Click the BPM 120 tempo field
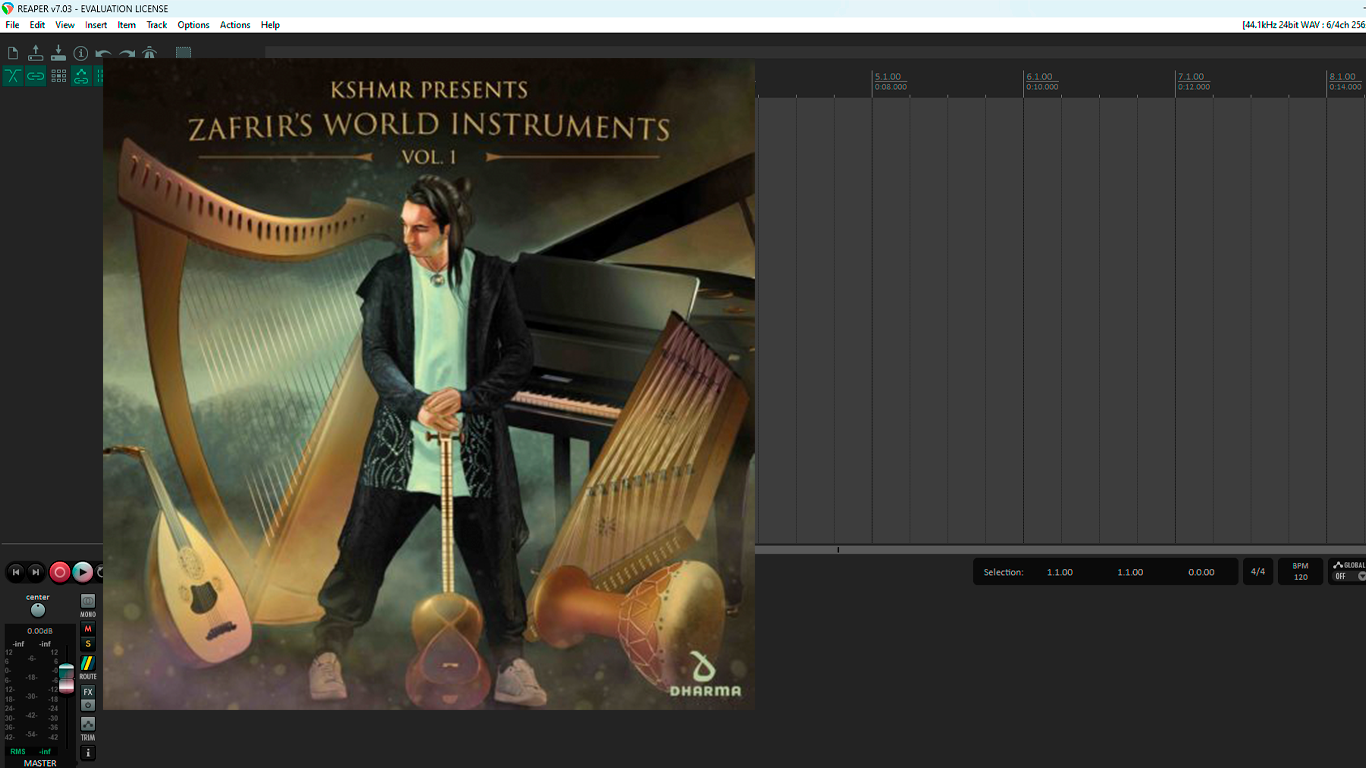This screenshot has width=1366, height=768. (x=1300, y=572)
